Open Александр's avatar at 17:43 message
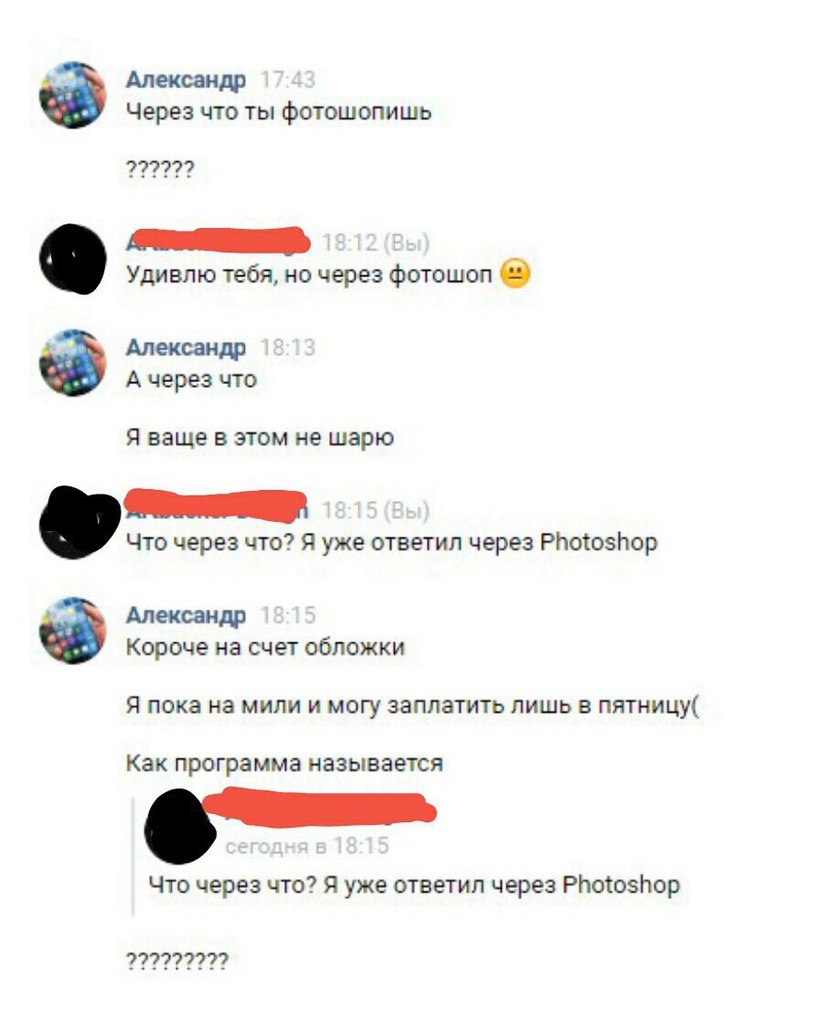Viewport: 828px width, 1027px height. 73,95
